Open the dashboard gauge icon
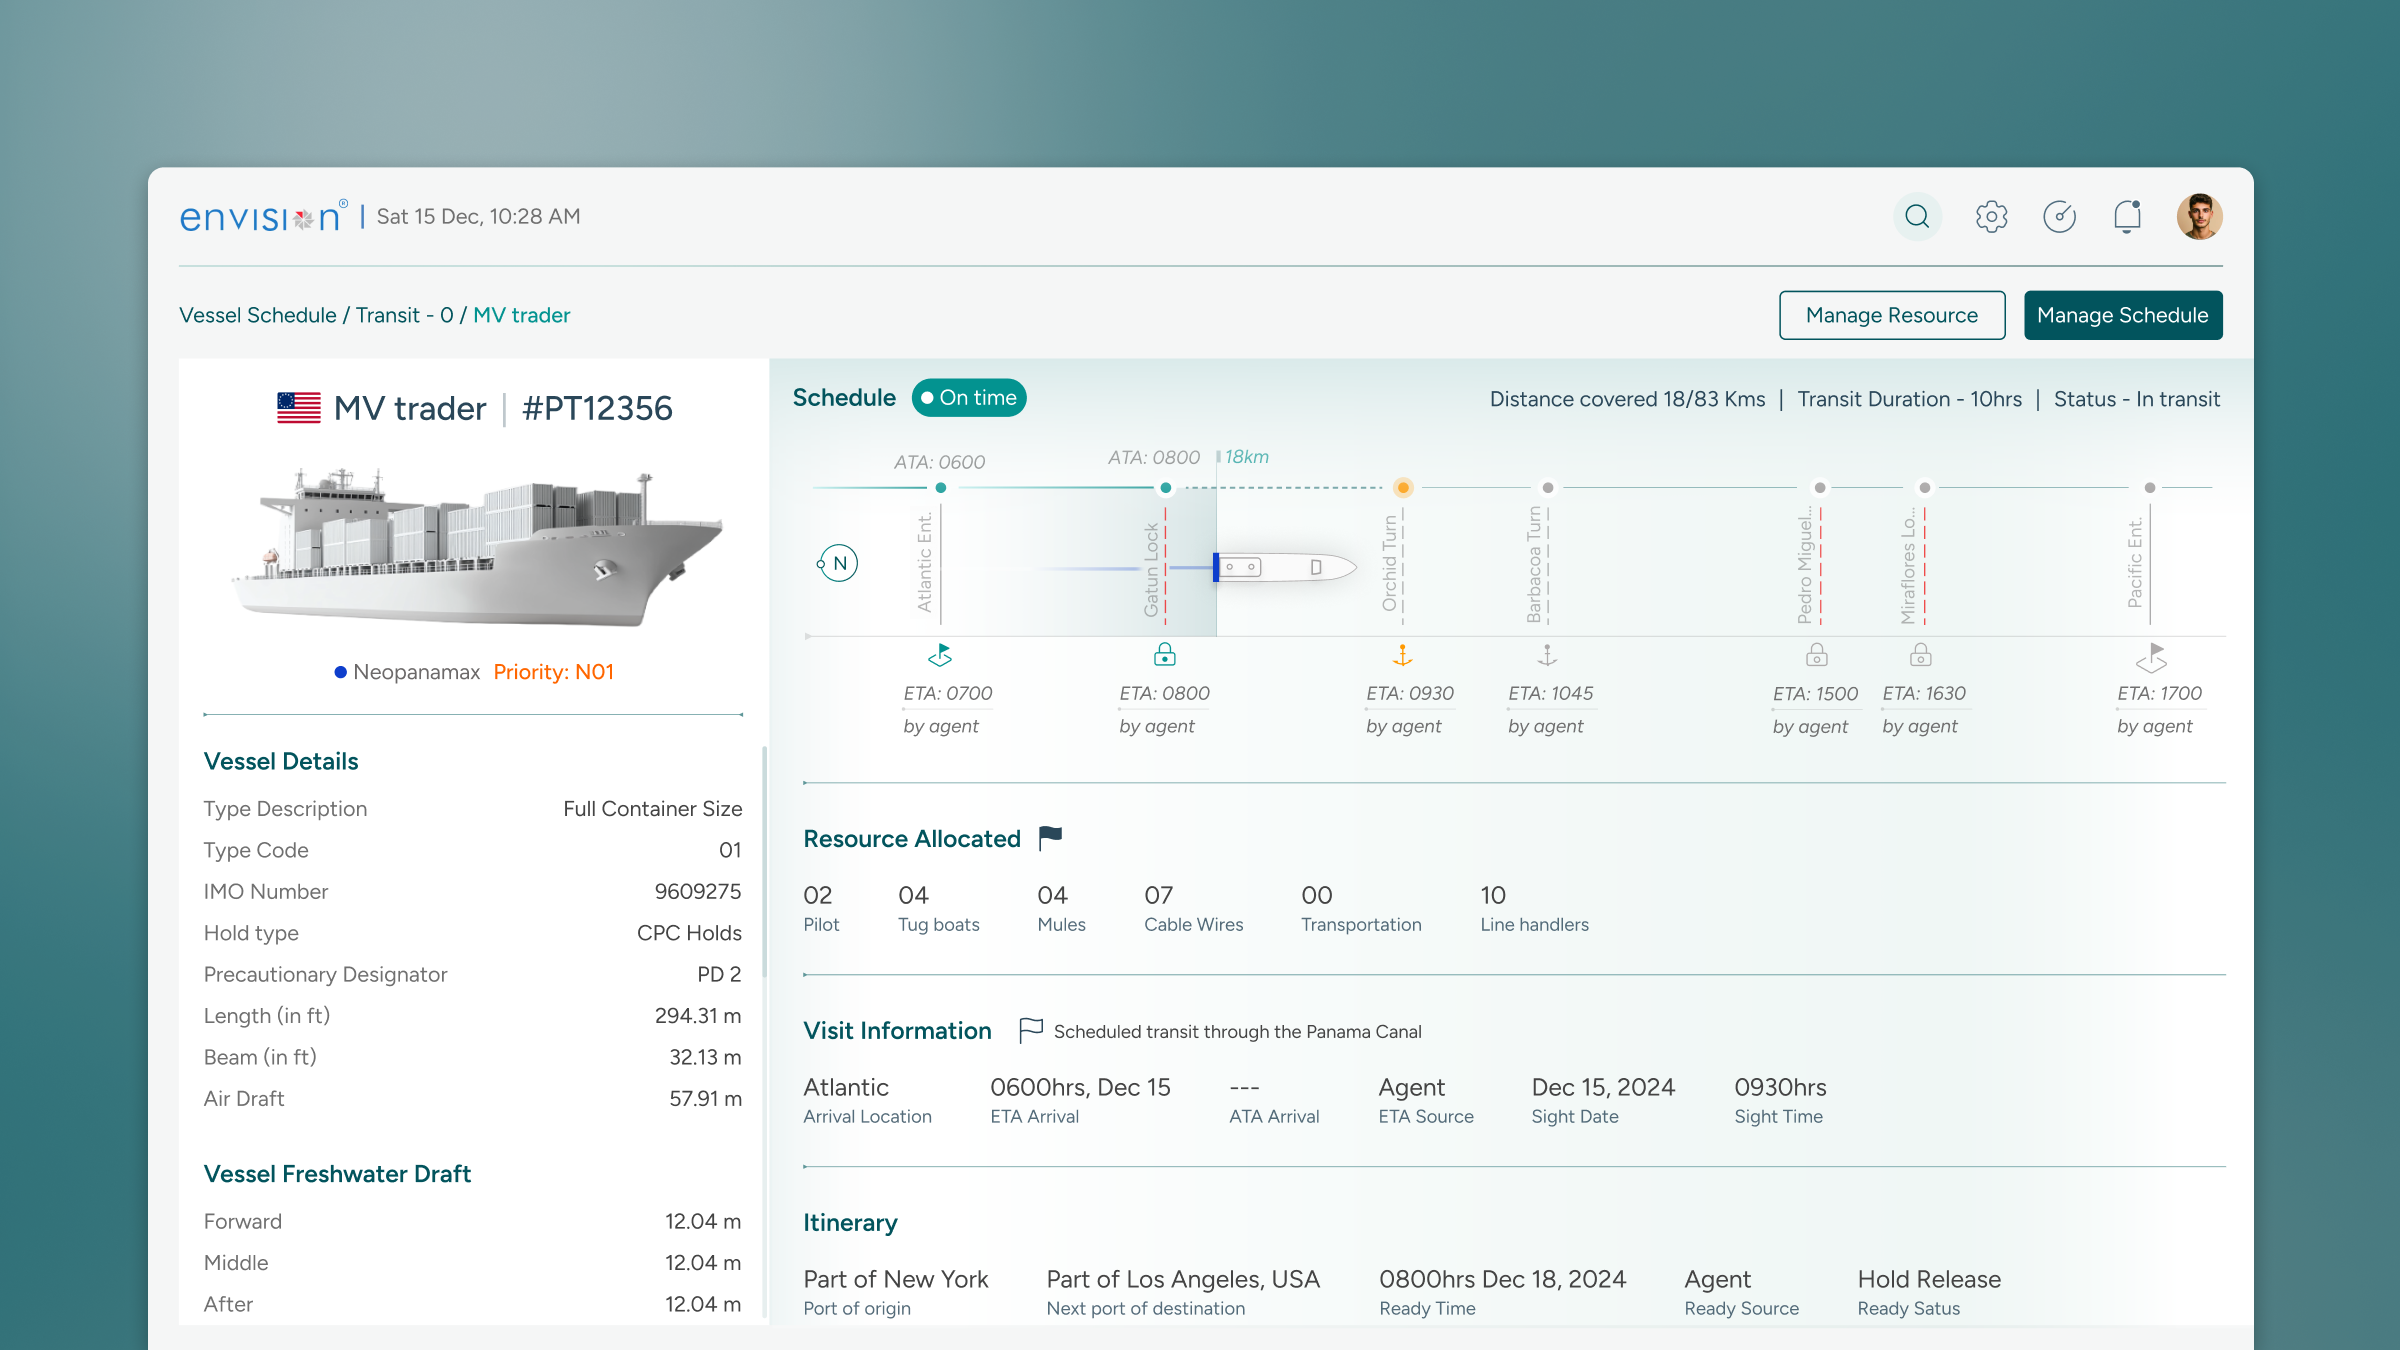2400x1350 pixels. 2059,217
